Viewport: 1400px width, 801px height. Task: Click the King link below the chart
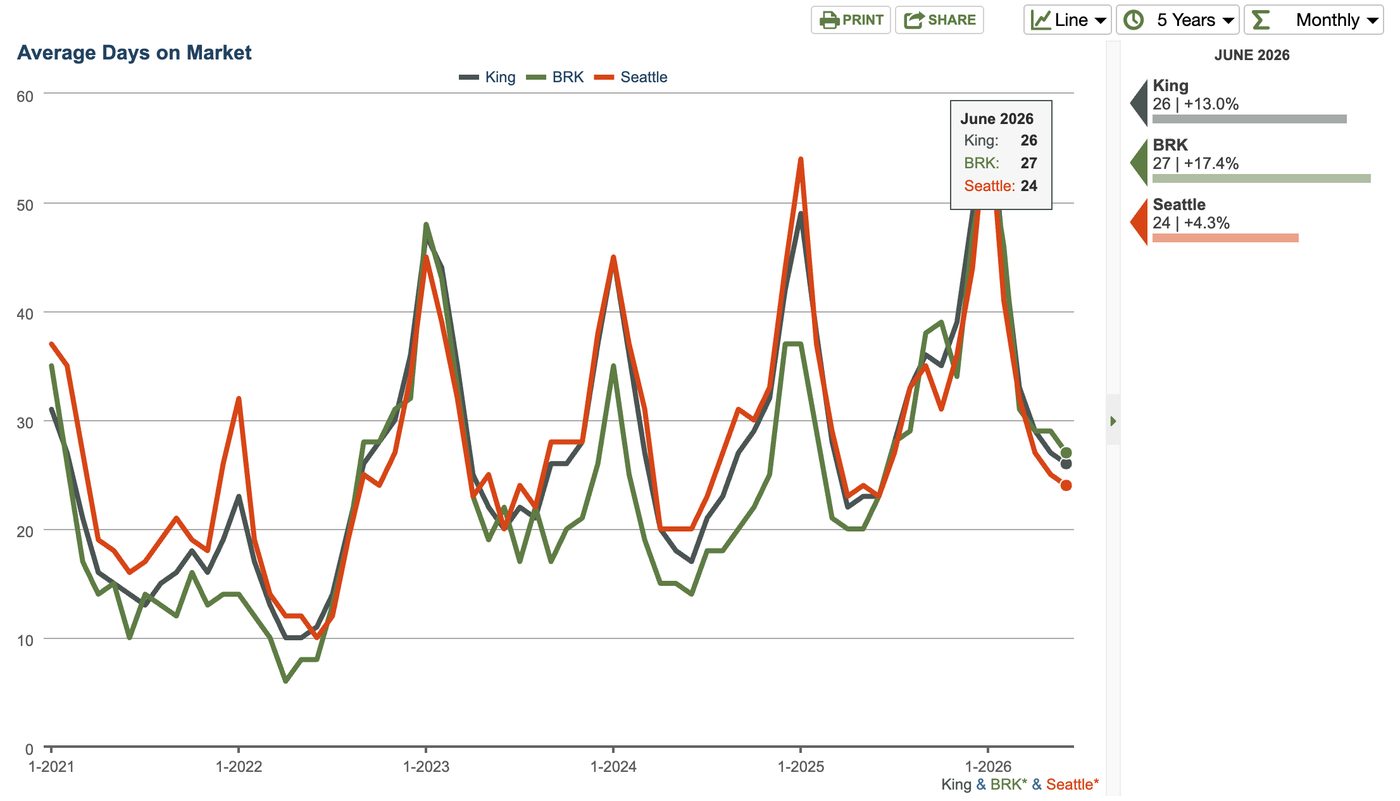[x=956, y=784]
